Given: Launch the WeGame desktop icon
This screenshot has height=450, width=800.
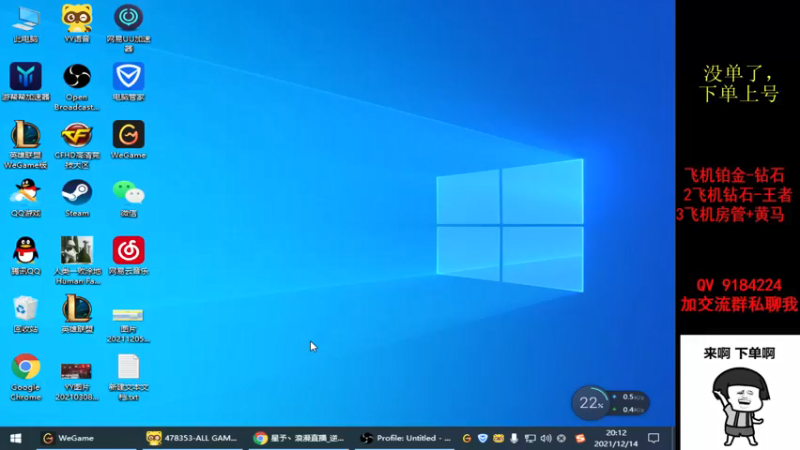Looking at the screenshot, I should [128, 140].
